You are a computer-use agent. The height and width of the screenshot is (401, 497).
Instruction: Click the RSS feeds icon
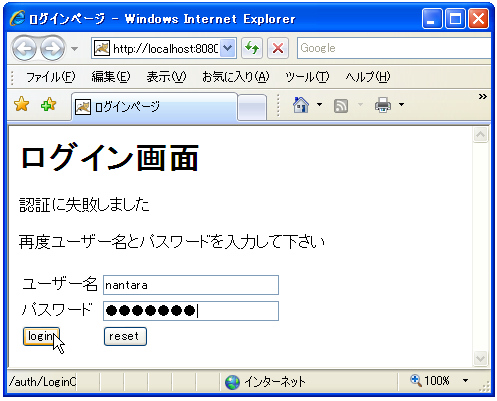pyautogui.click(x=341, y=106)
